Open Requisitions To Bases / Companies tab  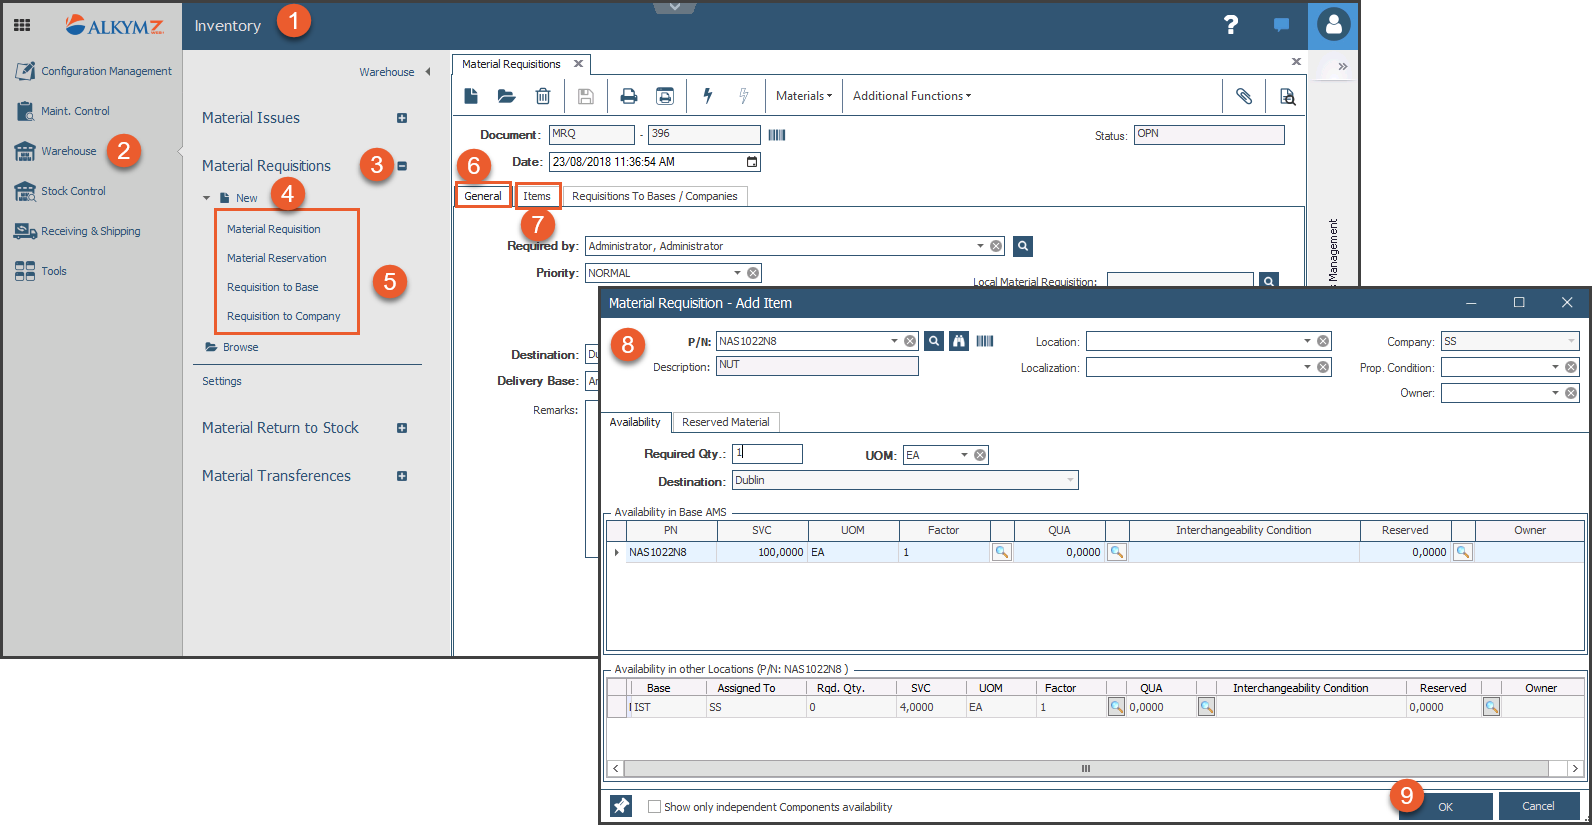tap(655, 196)
